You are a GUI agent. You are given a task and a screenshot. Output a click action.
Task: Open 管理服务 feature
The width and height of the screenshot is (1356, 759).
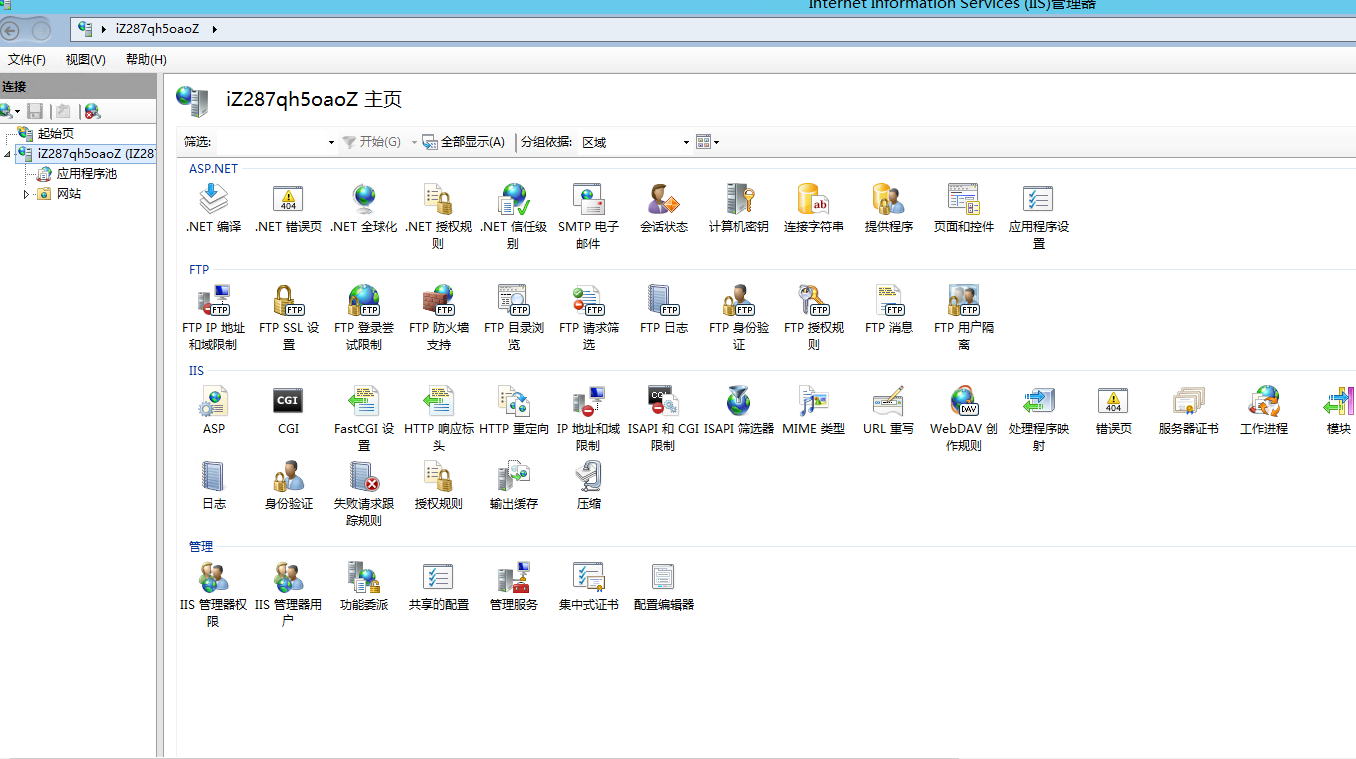513,586
